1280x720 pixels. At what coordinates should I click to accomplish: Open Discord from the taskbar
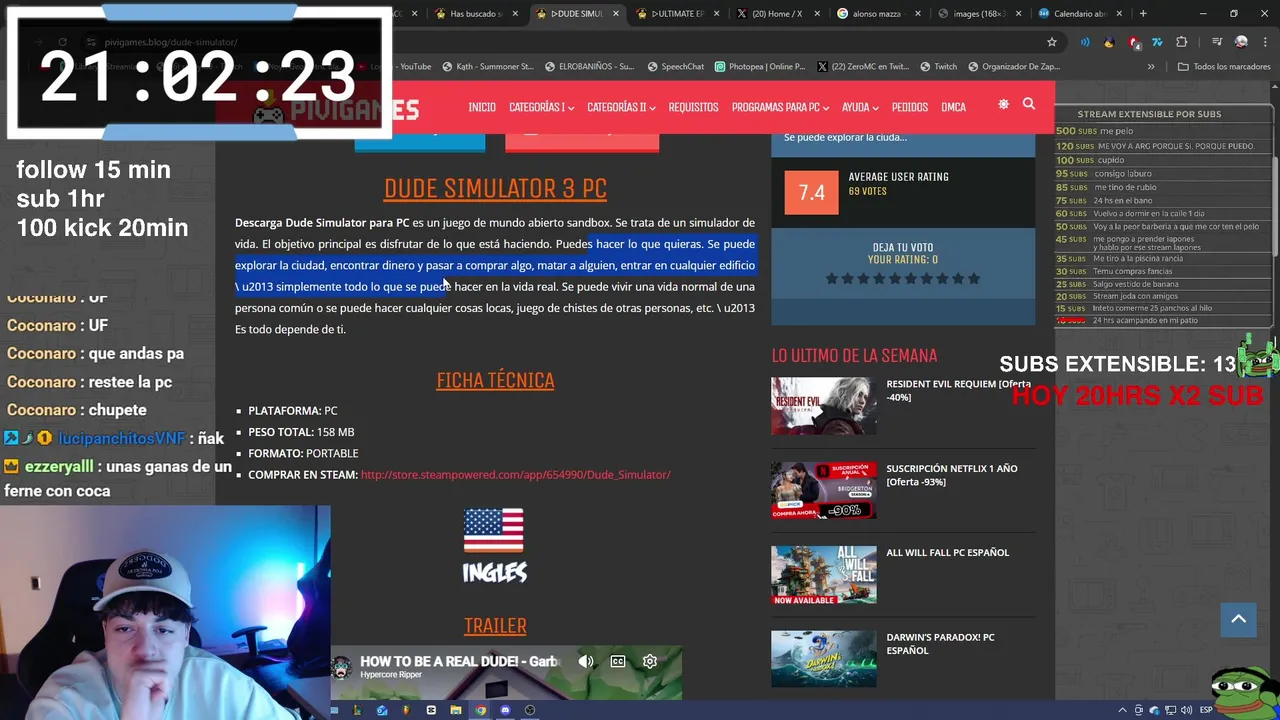505,710
